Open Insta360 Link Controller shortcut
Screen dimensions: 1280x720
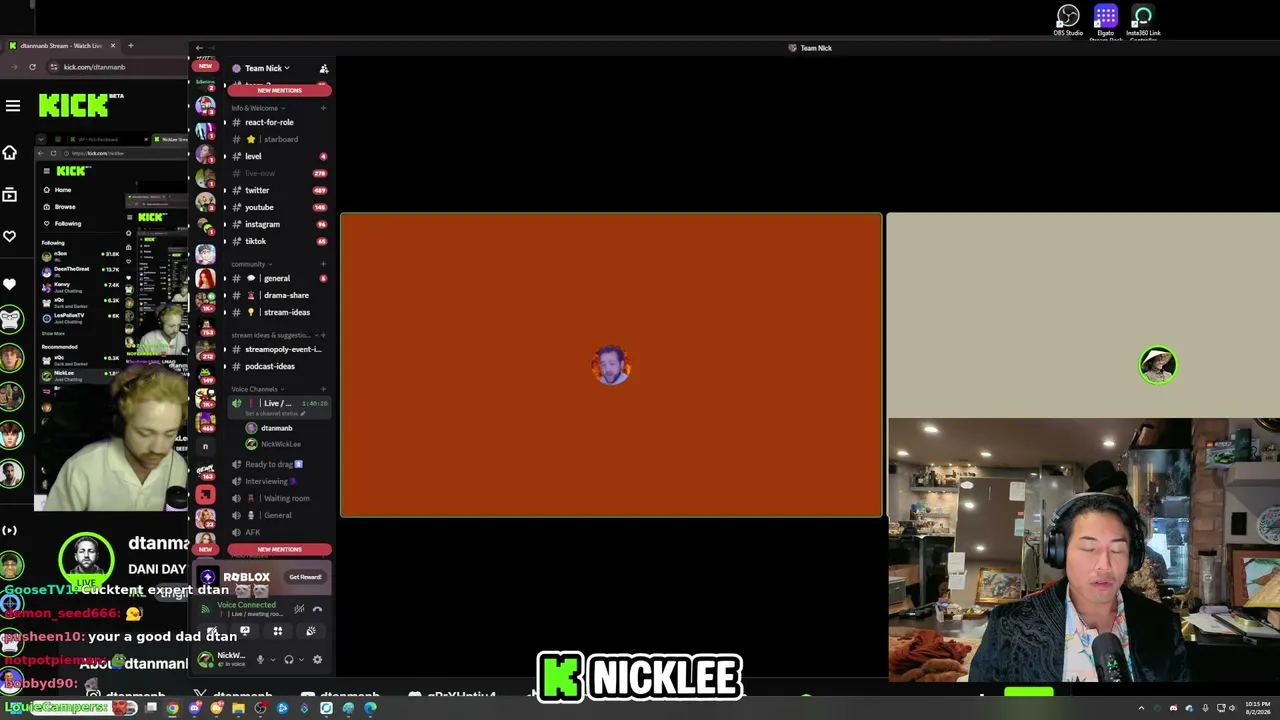click(1143, 21)
